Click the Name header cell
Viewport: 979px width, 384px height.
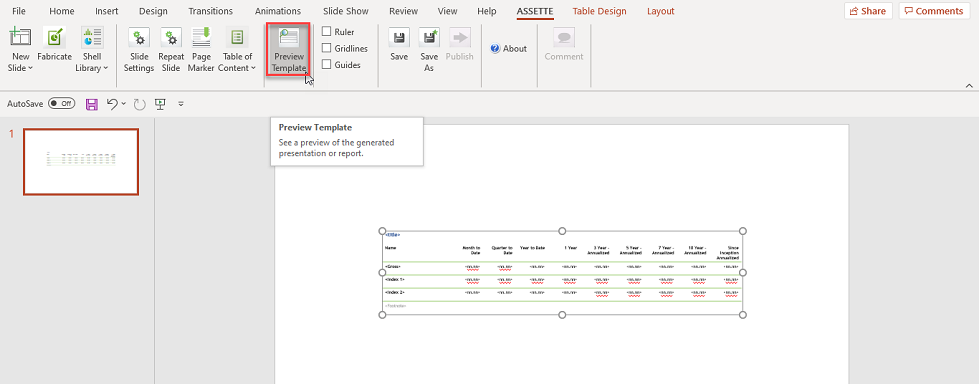tap(390, 248)
